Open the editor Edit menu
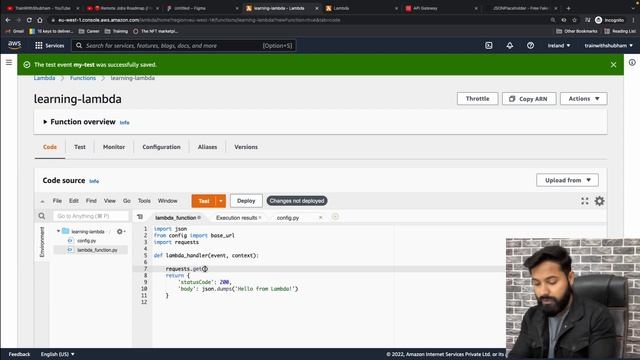Image resolution: width=640 pixels, height=360 pixels. coord(73,201)
